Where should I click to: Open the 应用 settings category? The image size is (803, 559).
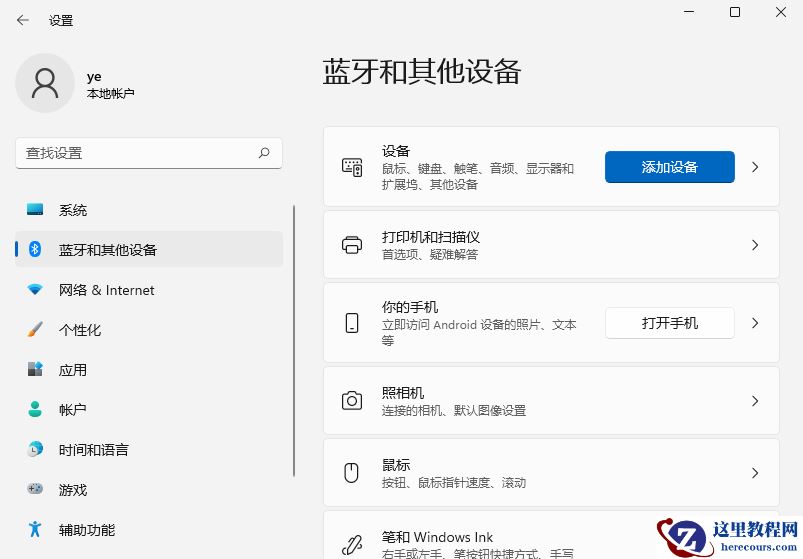pyautogui.click(x=149, y=370)
